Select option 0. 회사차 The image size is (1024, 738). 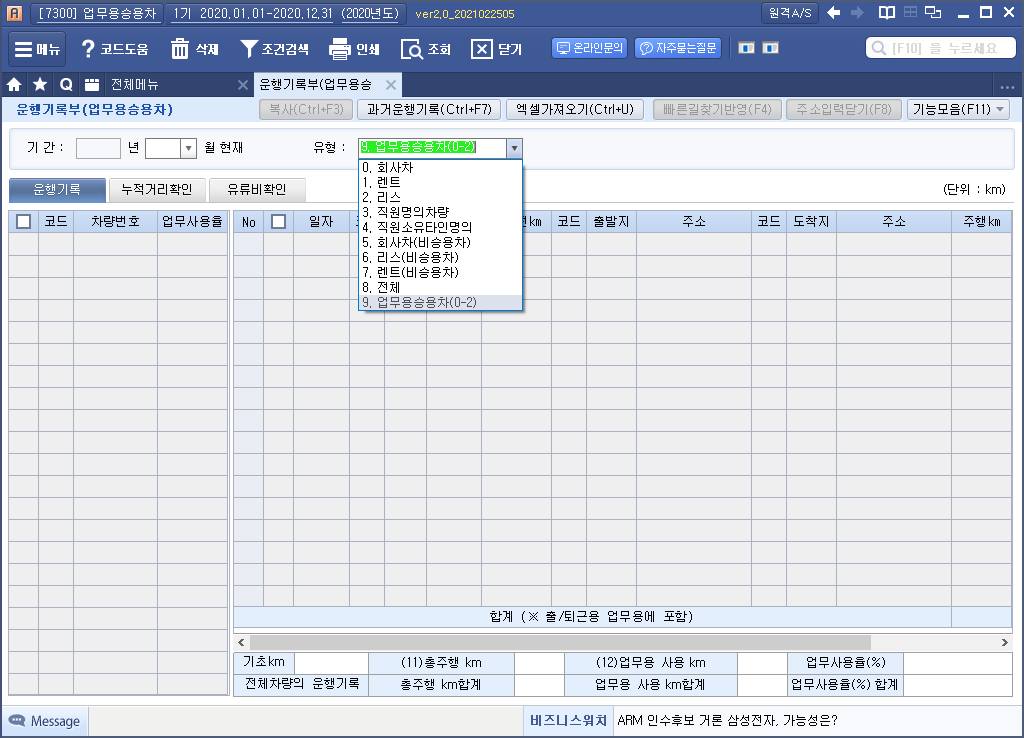click(x=440, y=168)
